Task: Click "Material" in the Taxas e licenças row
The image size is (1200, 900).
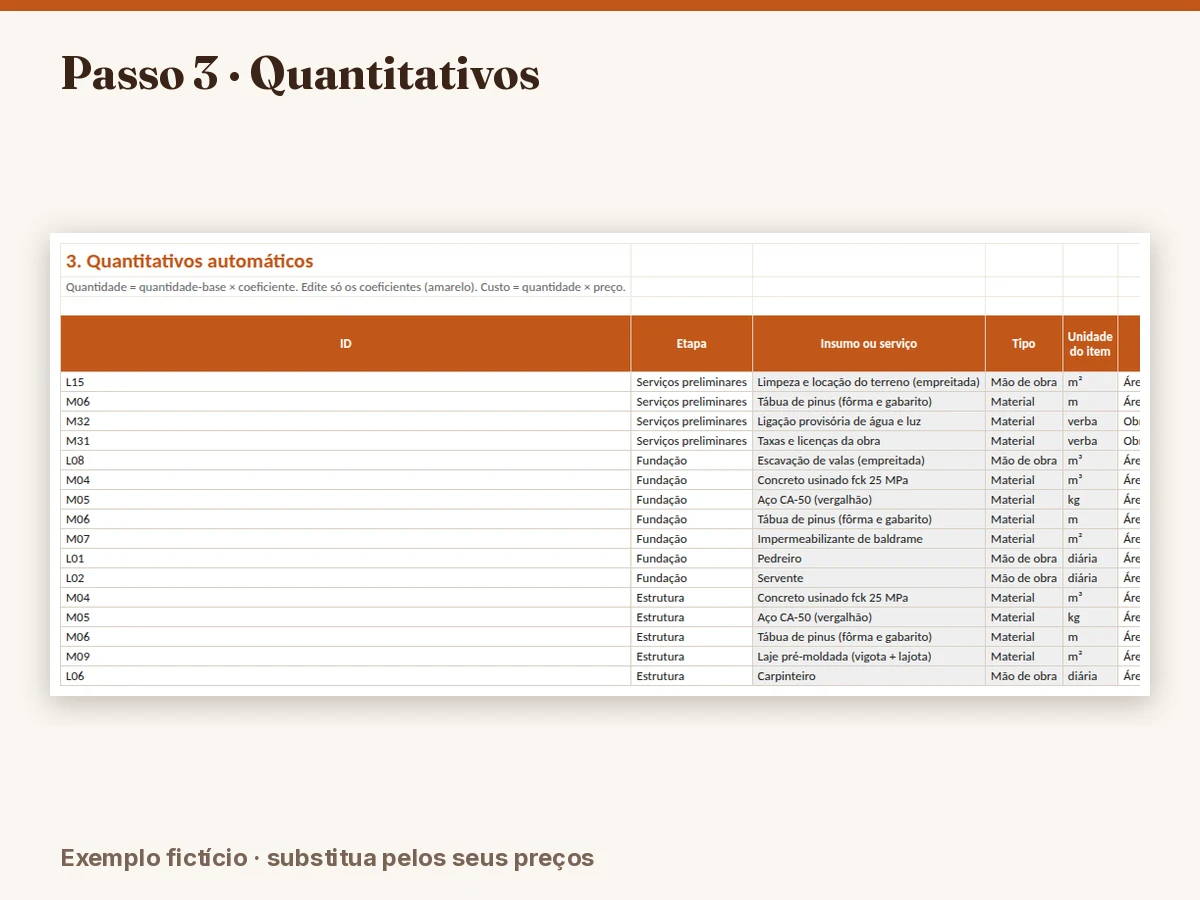Action: click(x=1024, y=441)
